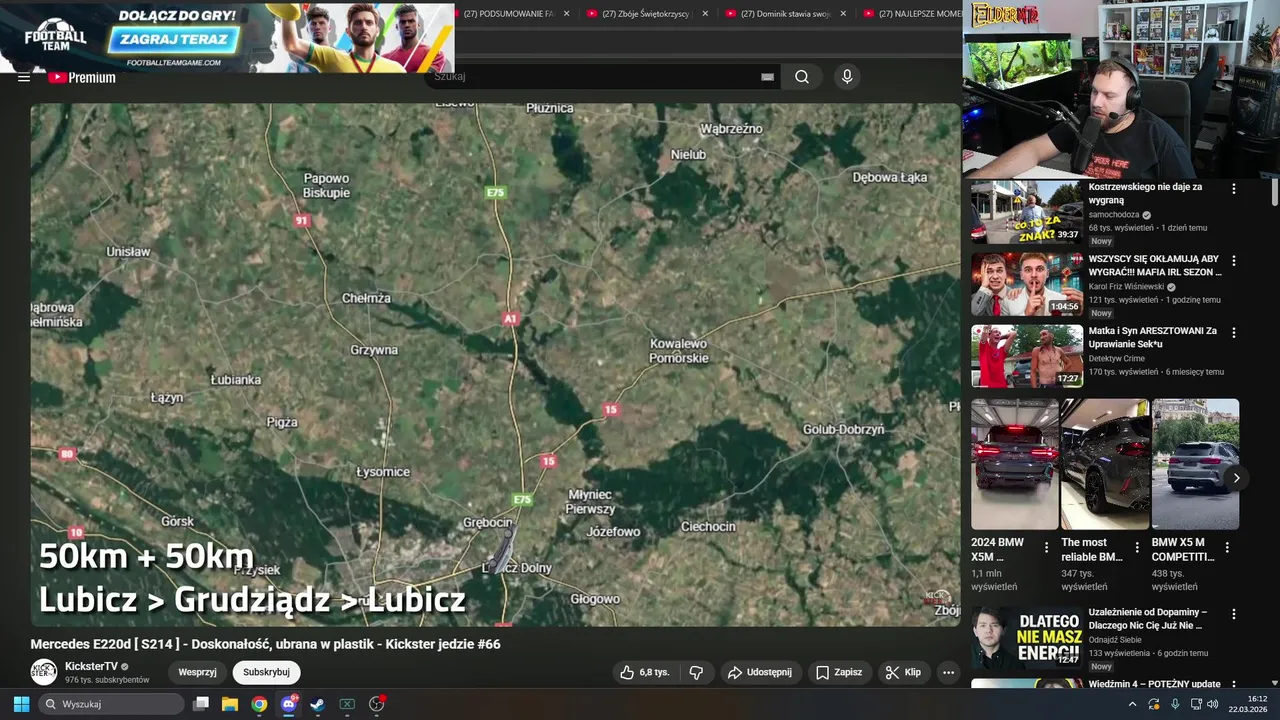This screenshot has width=1280, height=720.
Task: Open the Mafia IRL video thumbnail
Action: [x=1027, y=284]
